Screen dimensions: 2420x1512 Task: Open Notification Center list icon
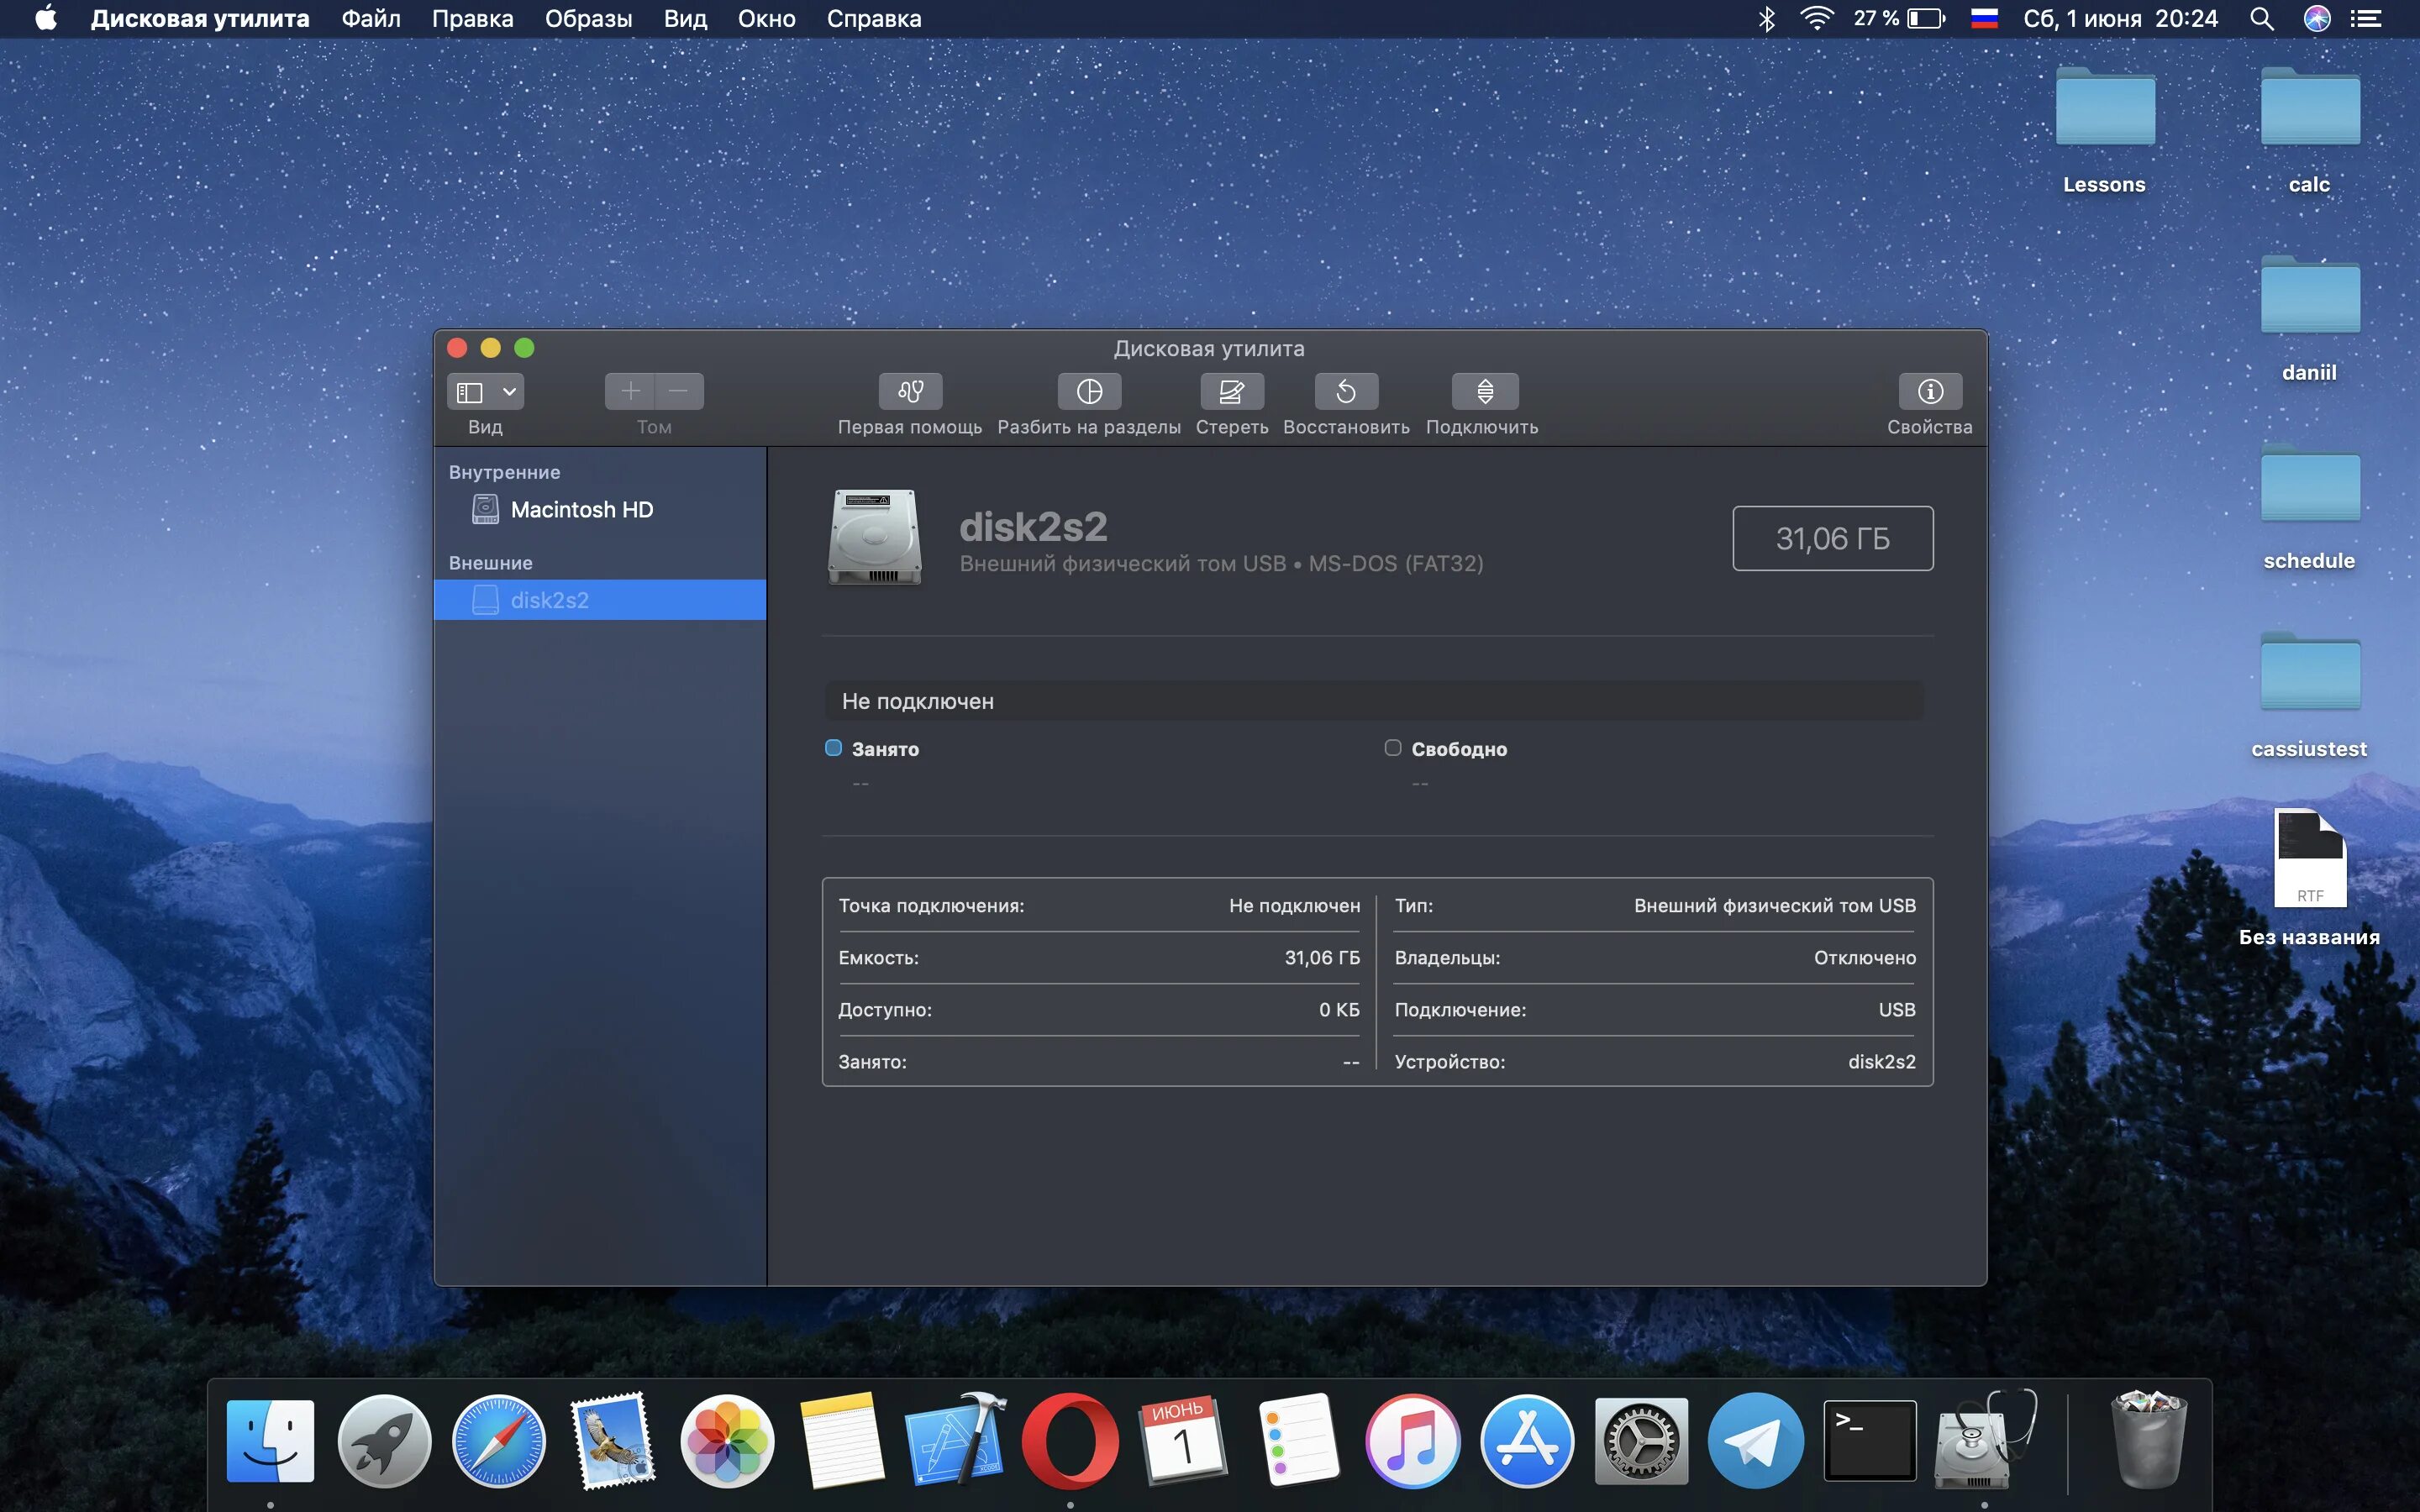coord(2365,19)
